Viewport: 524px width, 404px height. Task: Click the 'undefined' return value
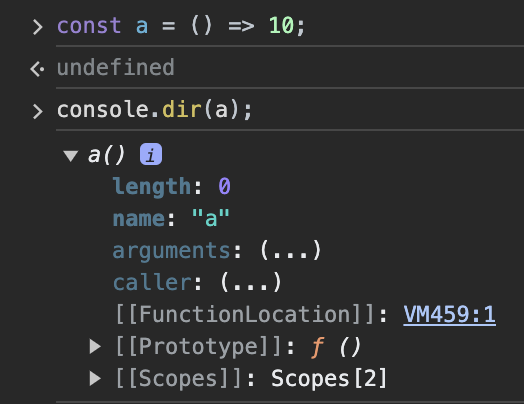(x=116, y=68)
